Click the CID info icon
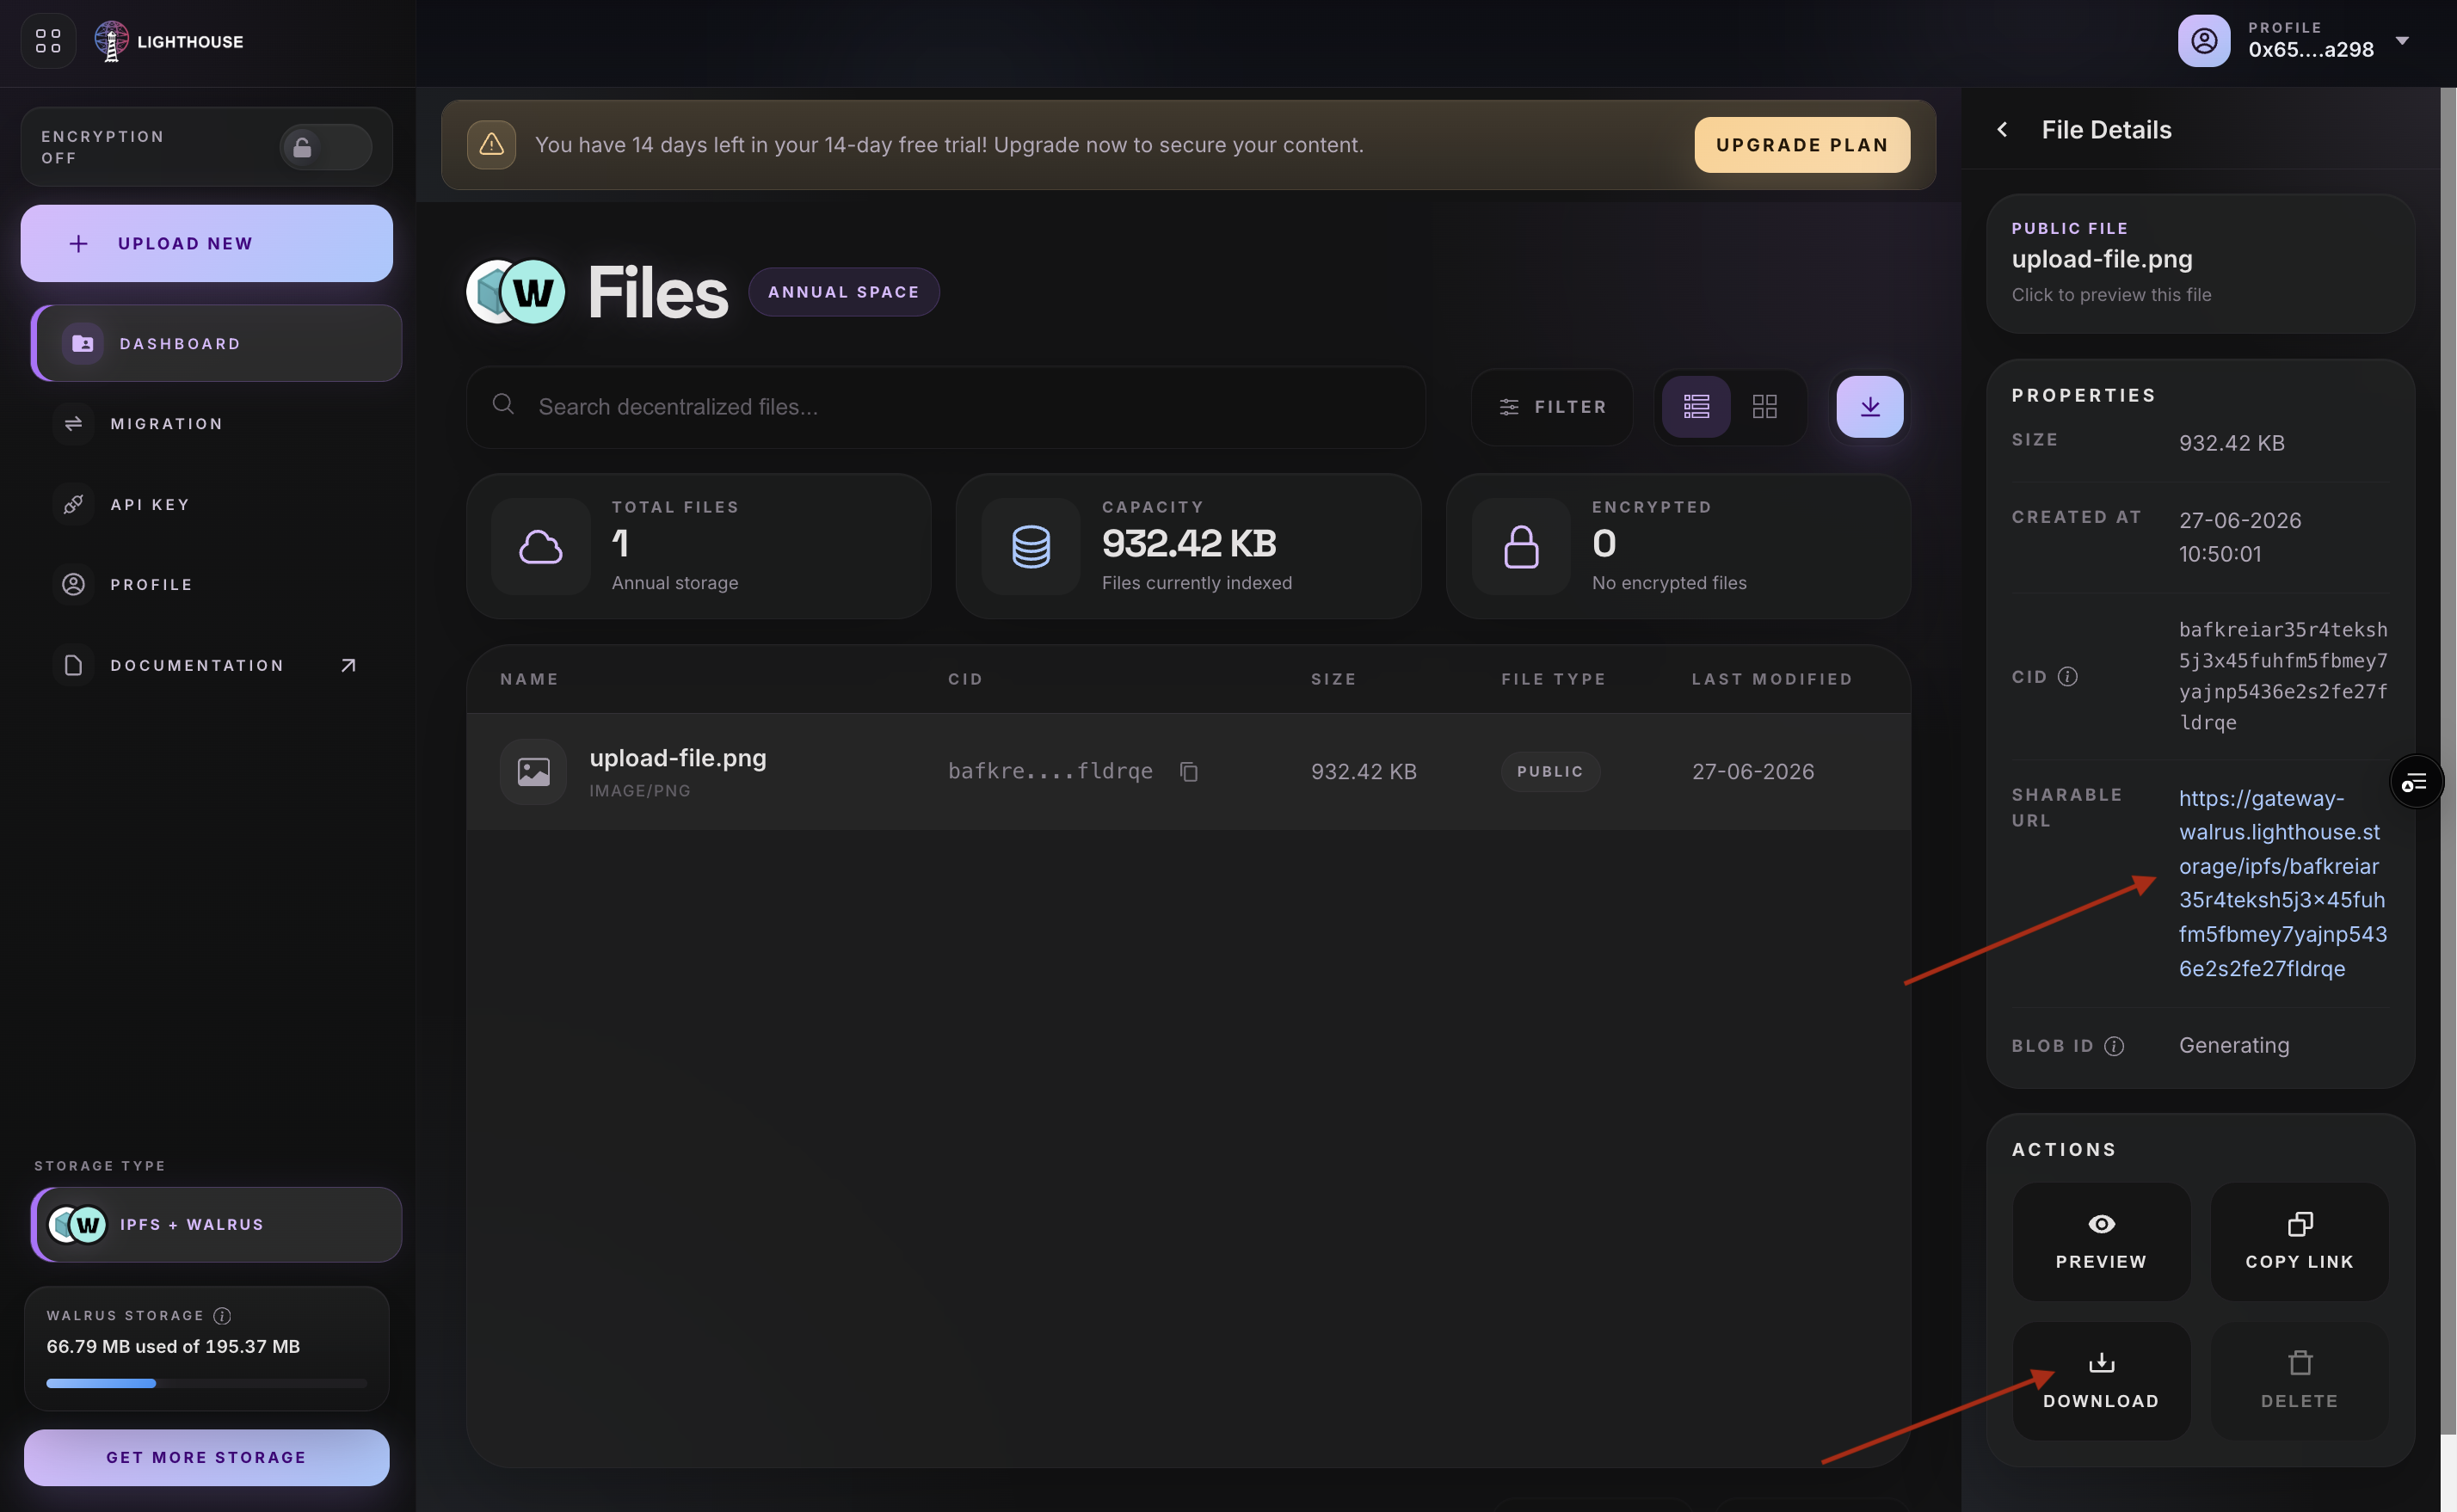Image resolution: width=2457 pixels, height=1512 pixels. click(x=2068, y=677)
